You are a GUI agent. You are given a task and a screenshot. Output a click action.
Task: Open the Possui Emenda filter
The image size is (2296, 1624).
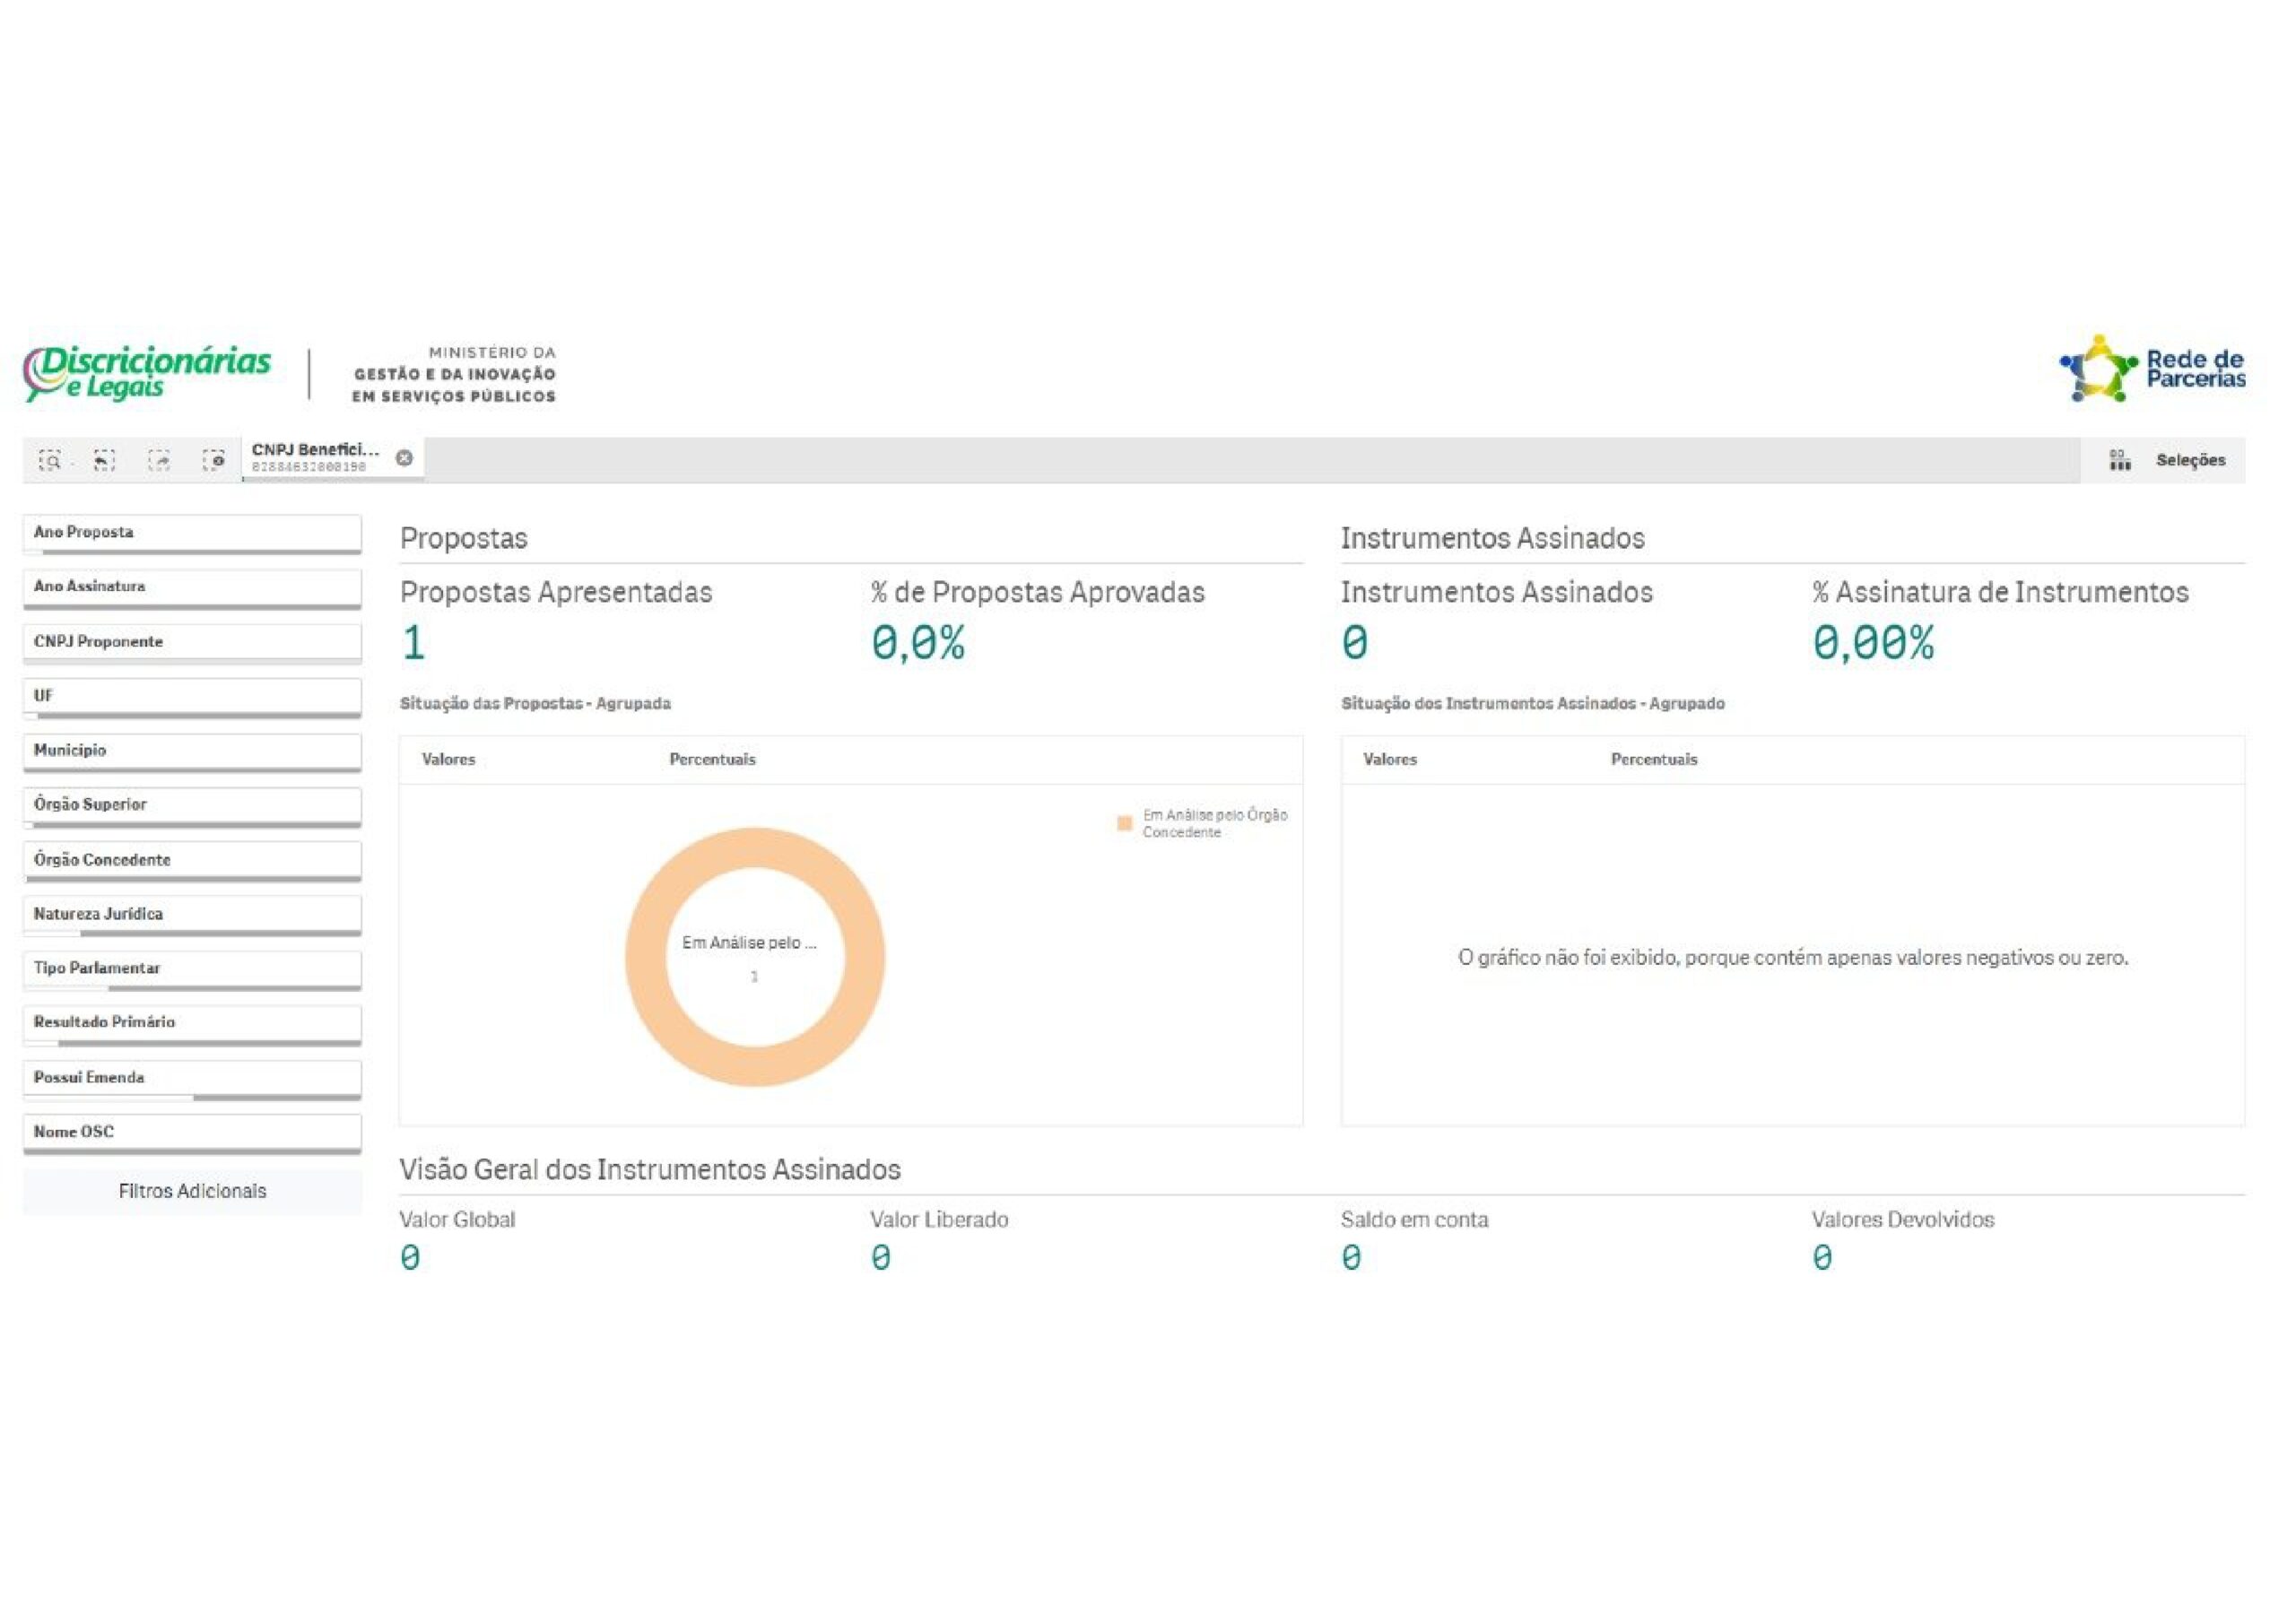pos(191,1078)
